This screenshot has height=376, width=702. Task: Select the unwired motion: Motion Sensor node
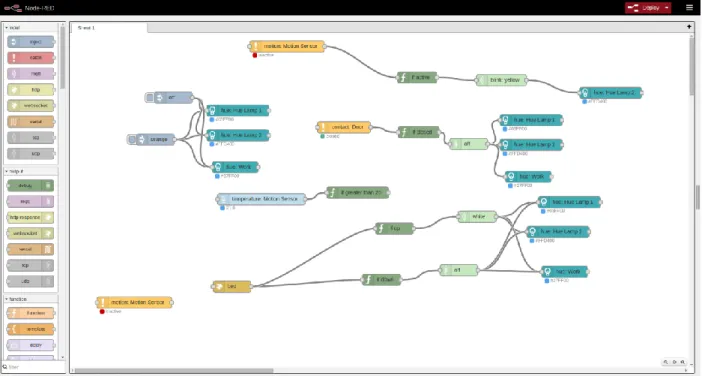(x=134, y=303)
